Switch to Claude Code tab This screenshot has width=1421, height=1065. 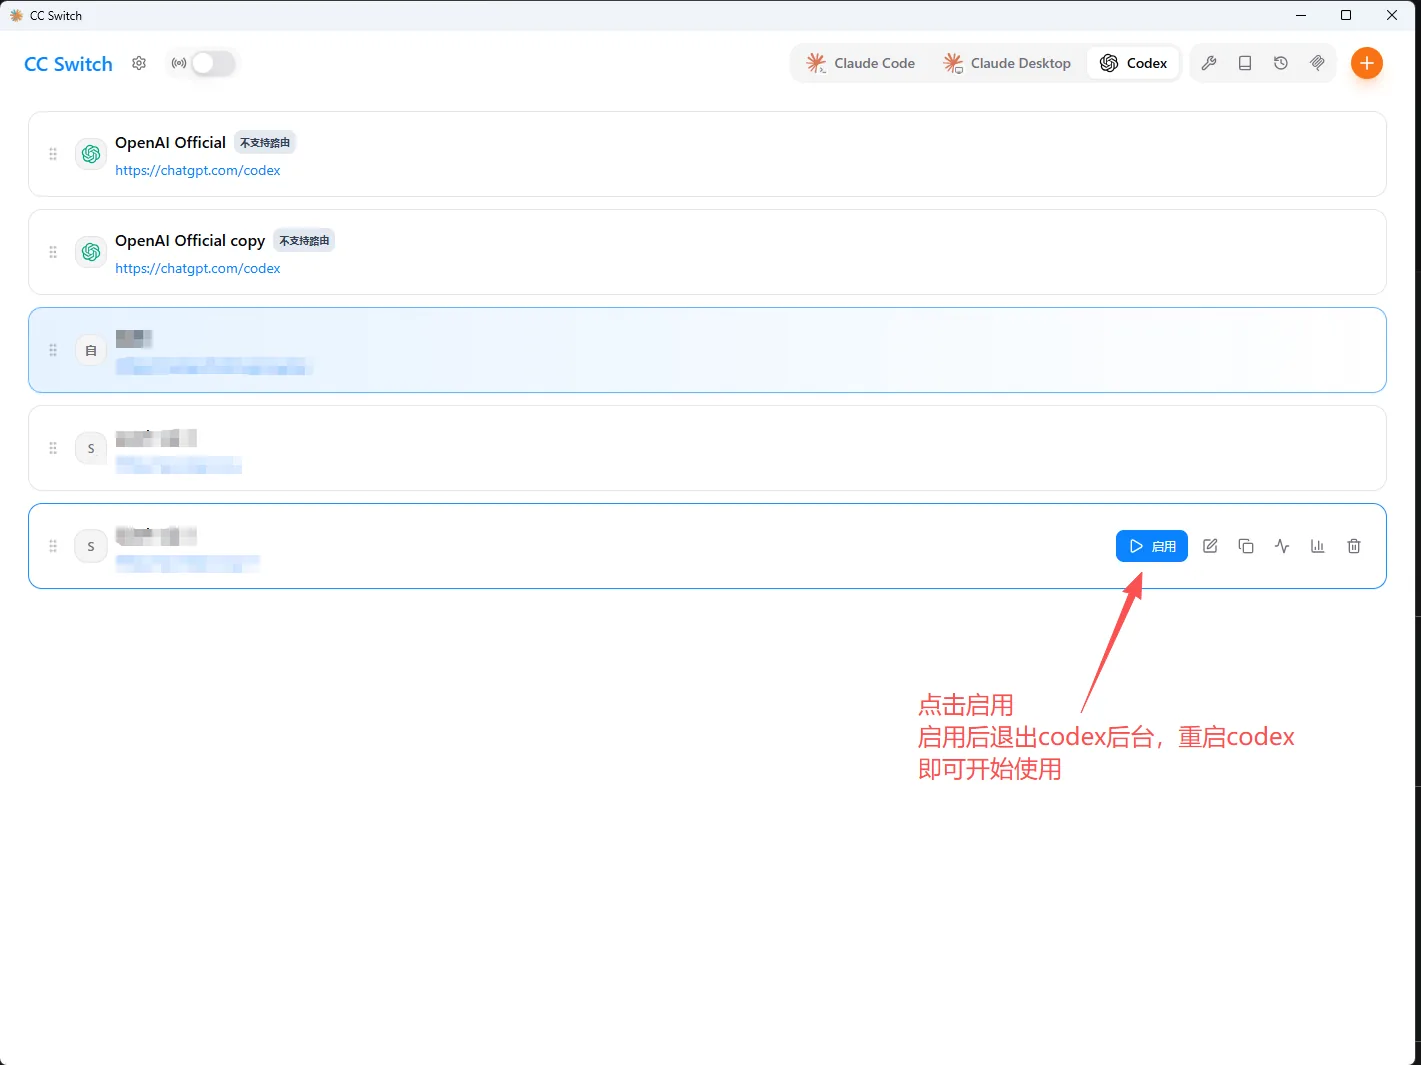pos(860,63)
